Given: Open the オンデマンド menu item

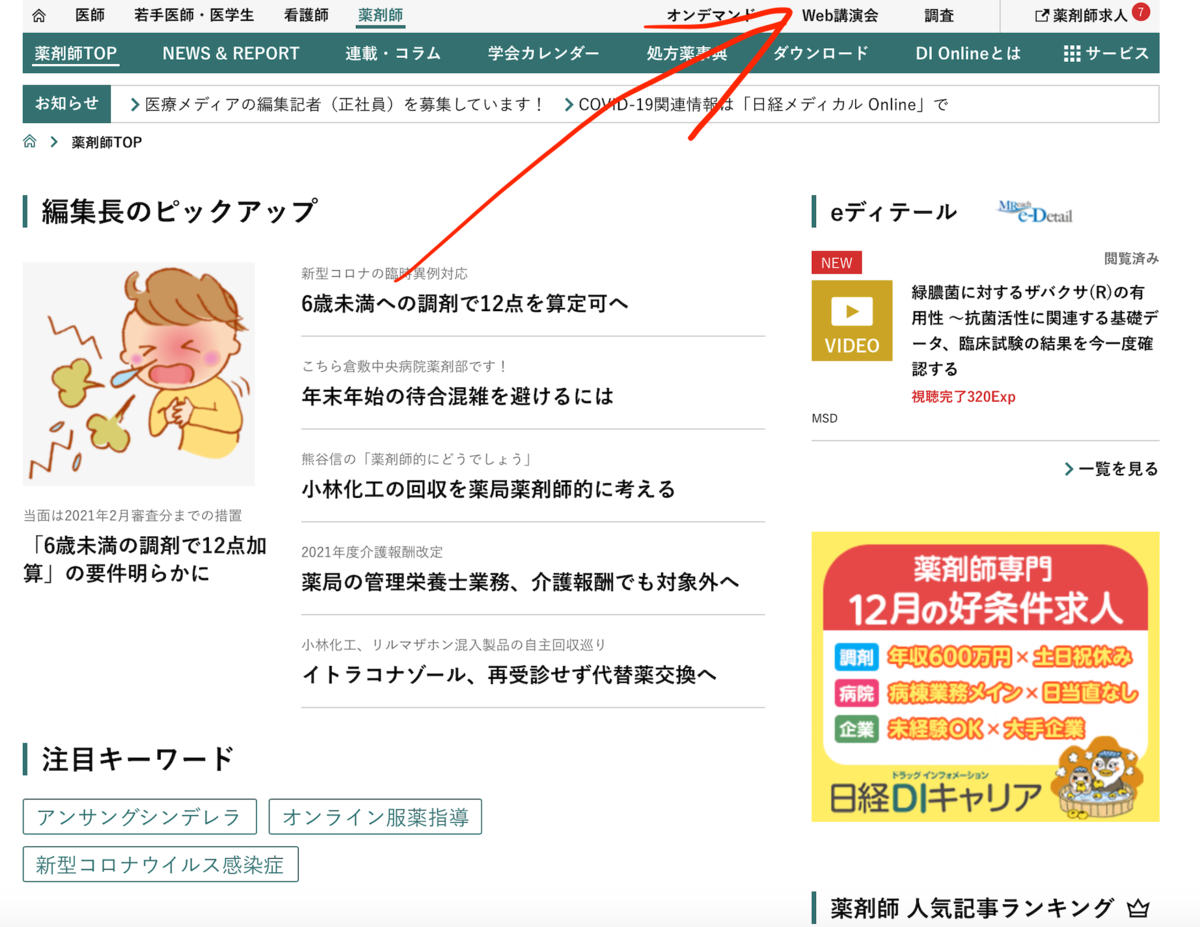Looking at the screenshot, I should tap(711, 16).
